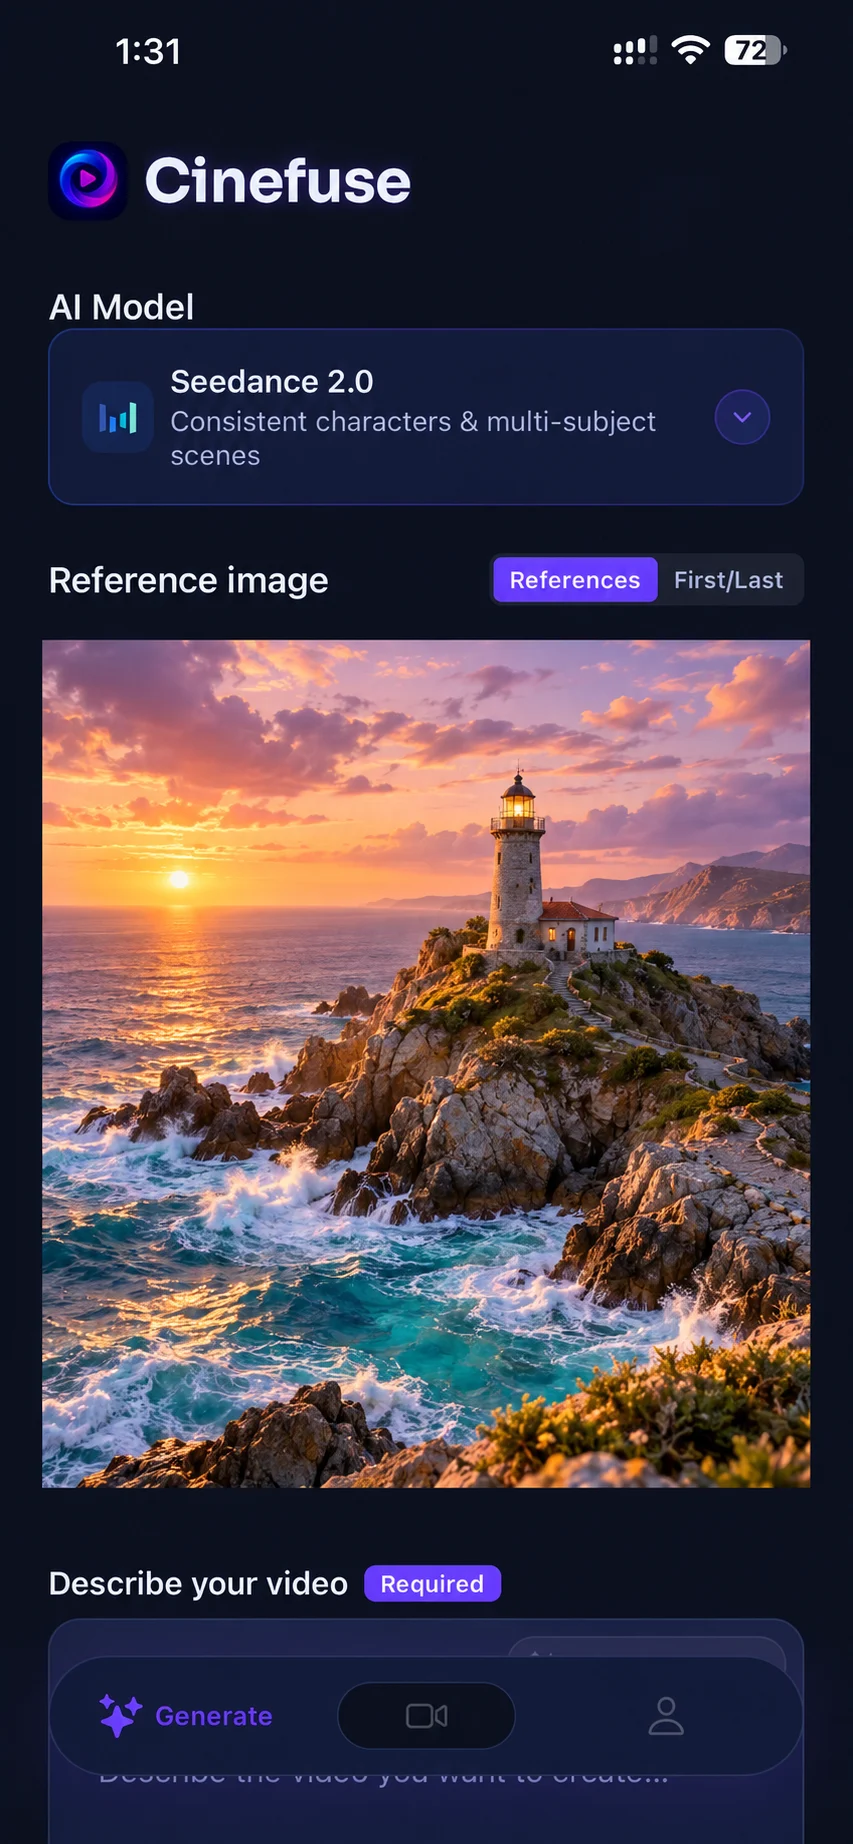The height and width of the screenshot is (1844, 853).
Task: Click the cellular signal icon
Action: coord(635,50)
